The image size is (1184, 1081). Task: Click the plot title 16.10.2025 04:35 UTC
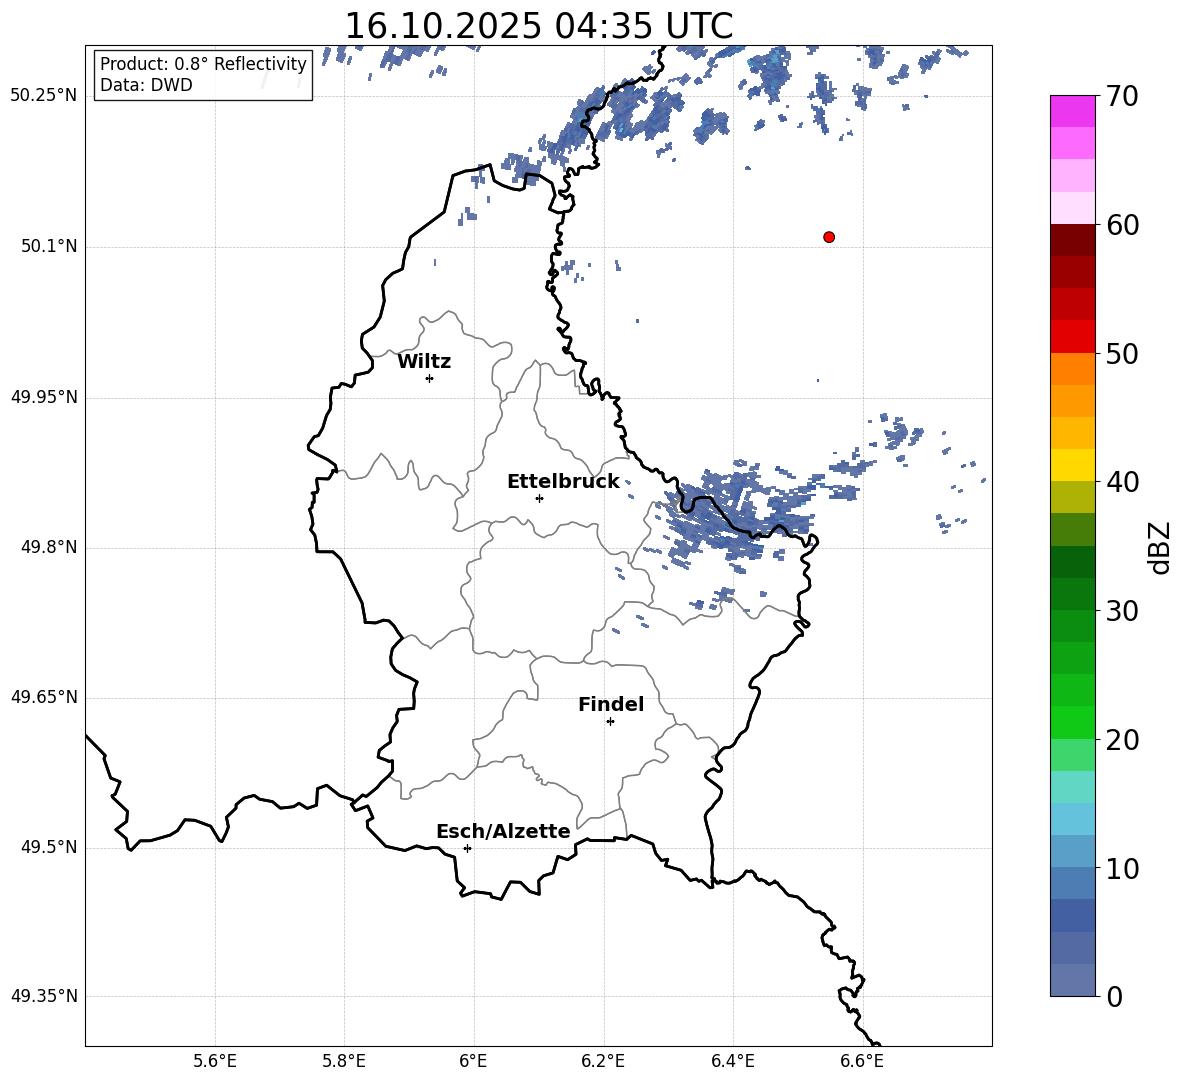tap(539, 26)
